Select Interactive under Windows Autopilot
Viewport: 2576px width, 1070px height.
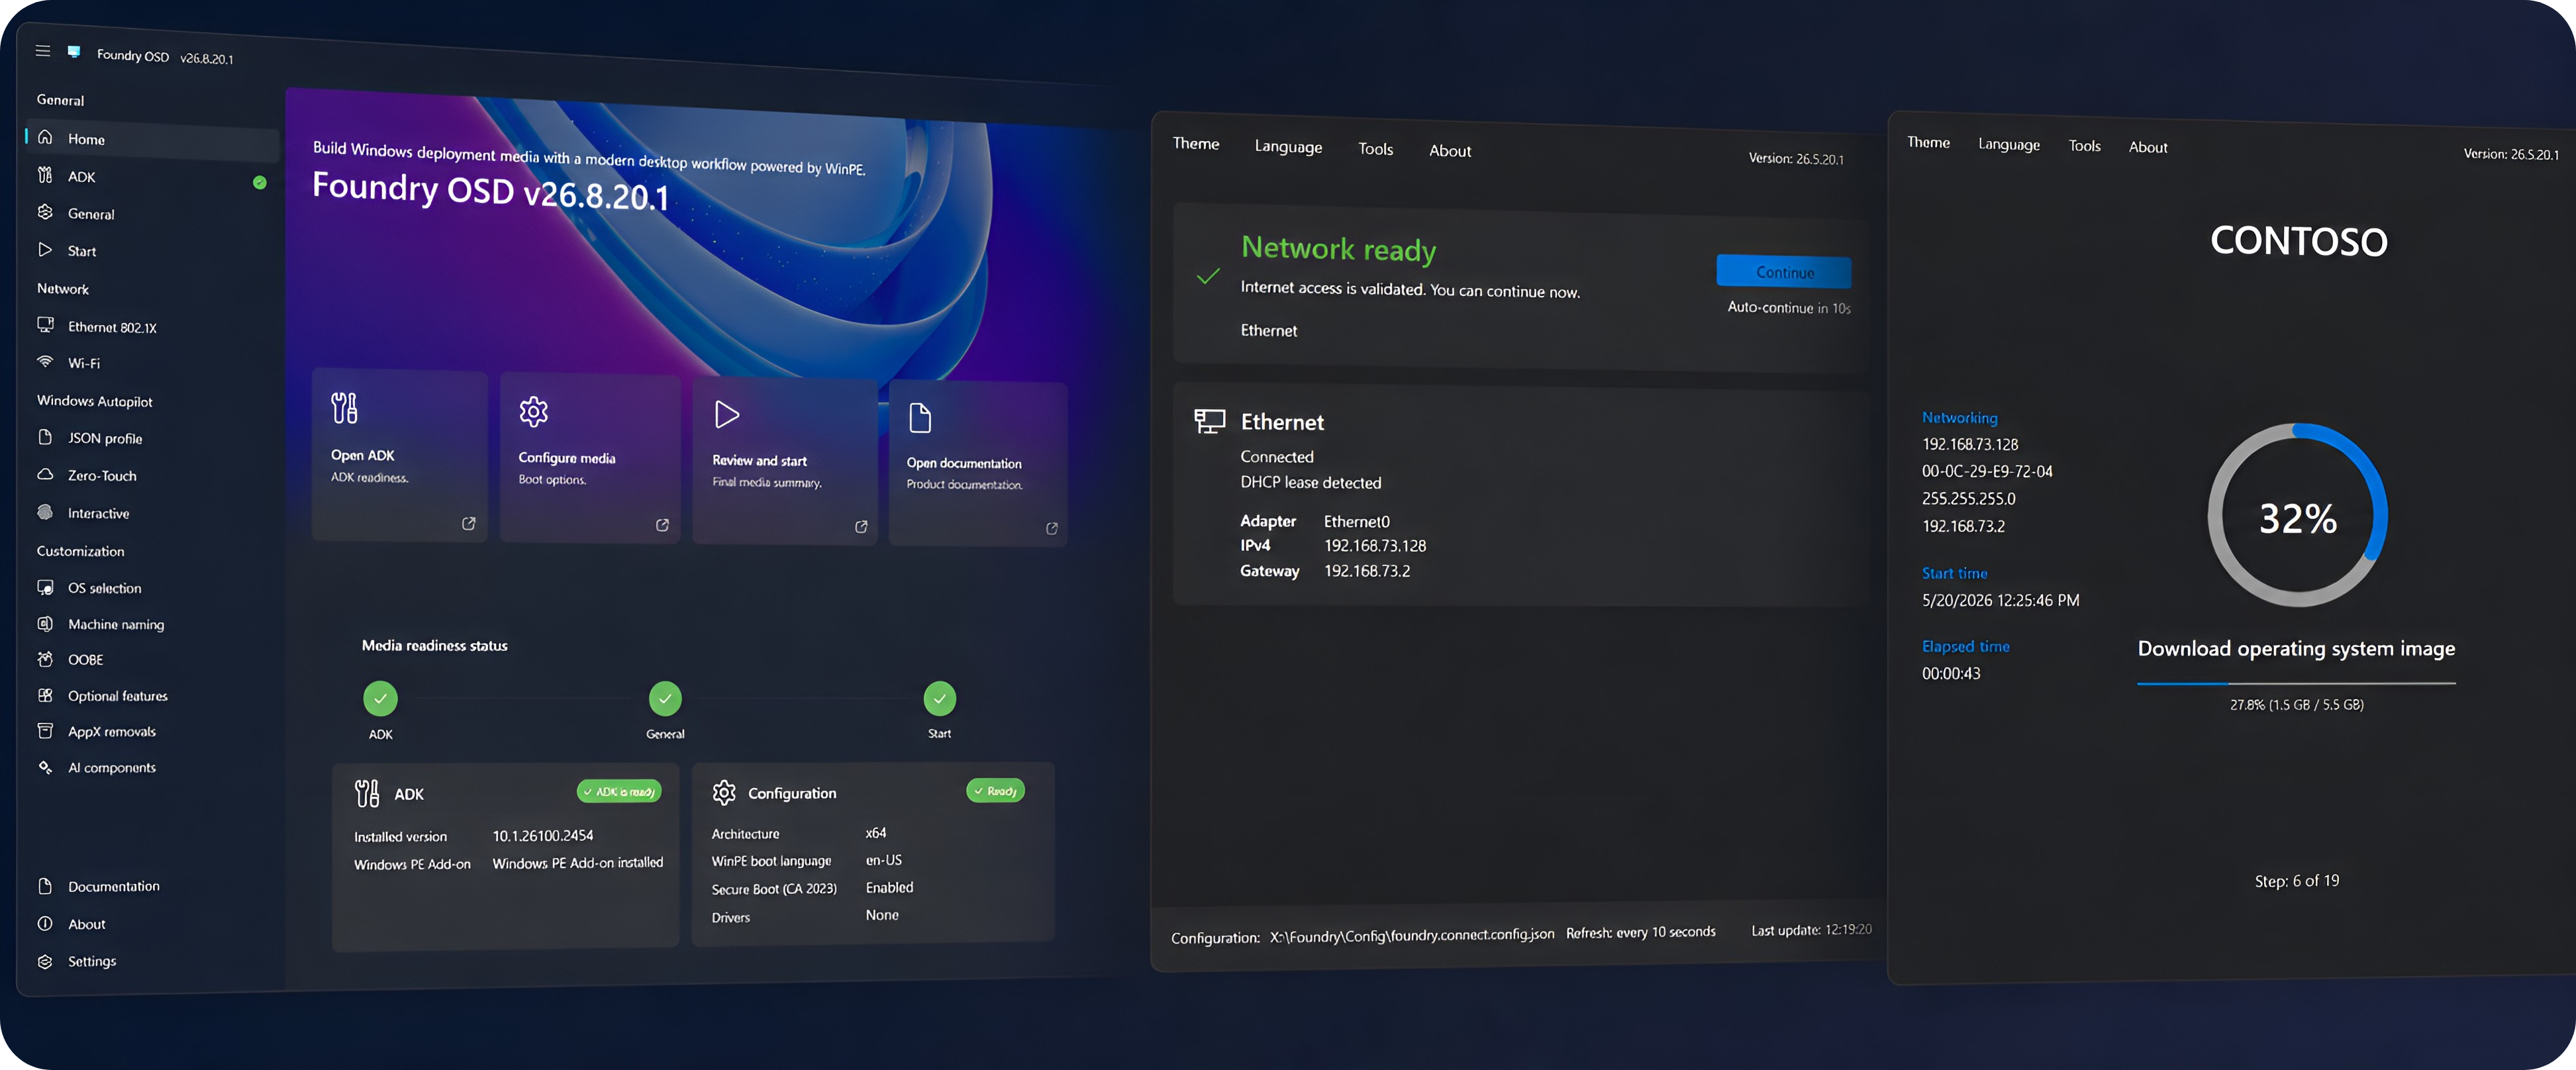(x=152, y=513)
